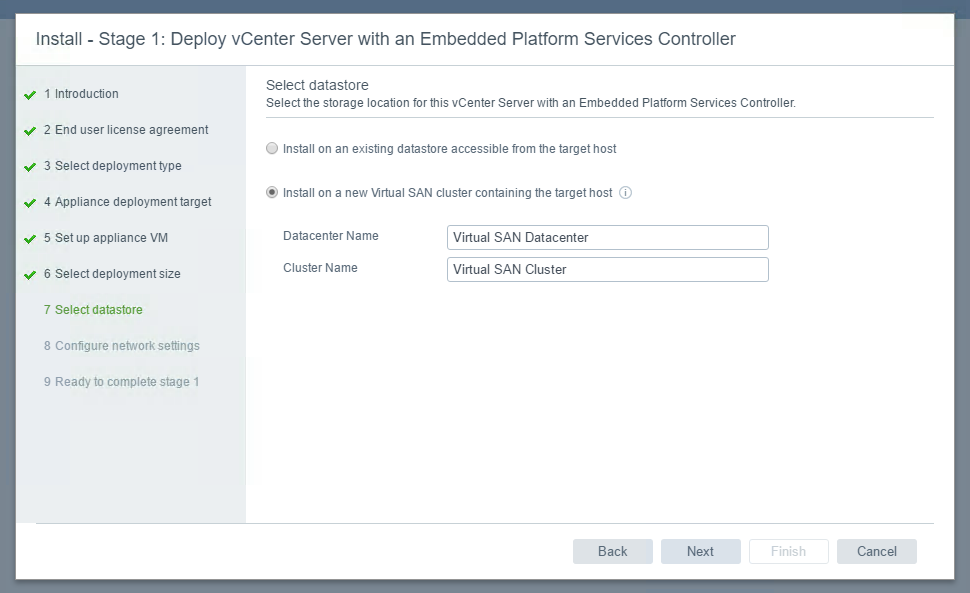
Task: Click the info icon beside Virtual SAN option
Action: 625,193
